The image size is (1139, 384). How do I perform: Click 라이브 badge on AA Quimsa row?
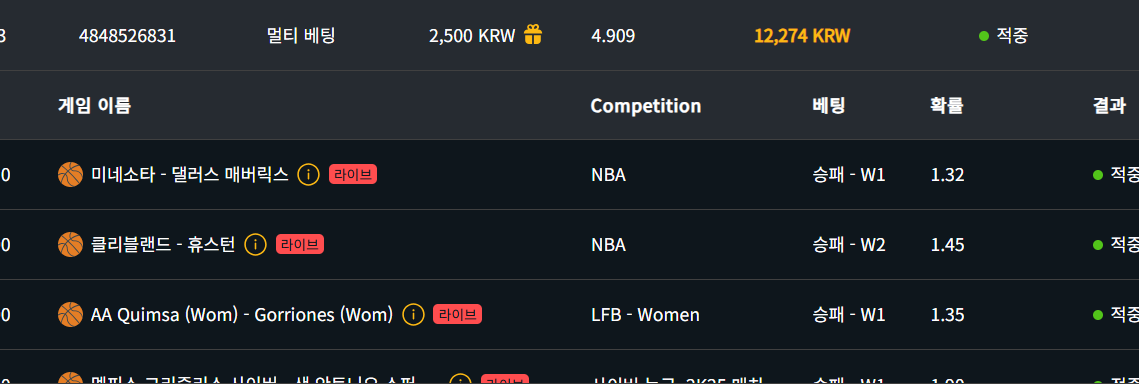(x=458, y=314)
